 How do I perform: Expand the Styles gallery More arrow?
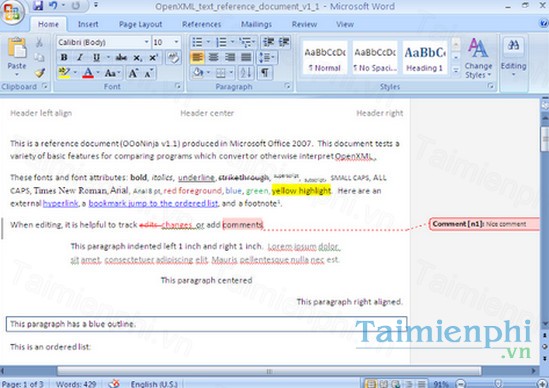[456, 70]
